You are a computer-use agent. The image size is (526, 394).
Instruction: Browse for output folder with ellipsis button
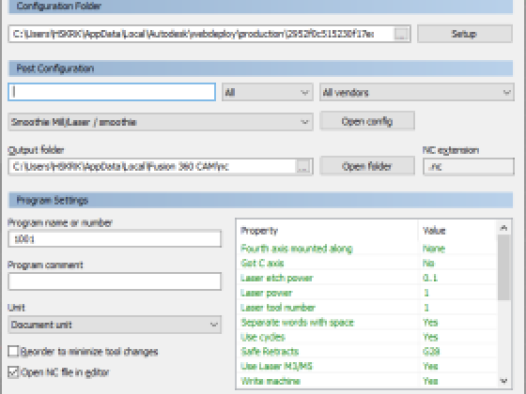point(303,167)
